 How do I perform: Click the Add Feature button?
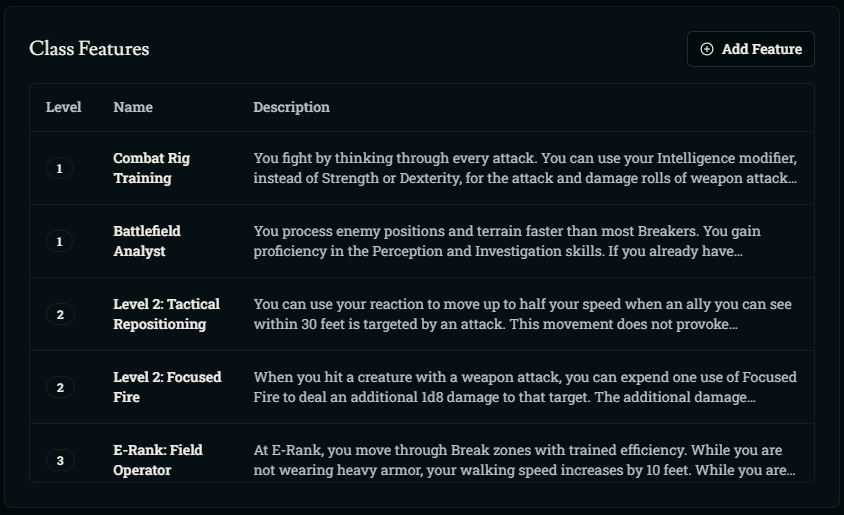[x=750, y=49]
